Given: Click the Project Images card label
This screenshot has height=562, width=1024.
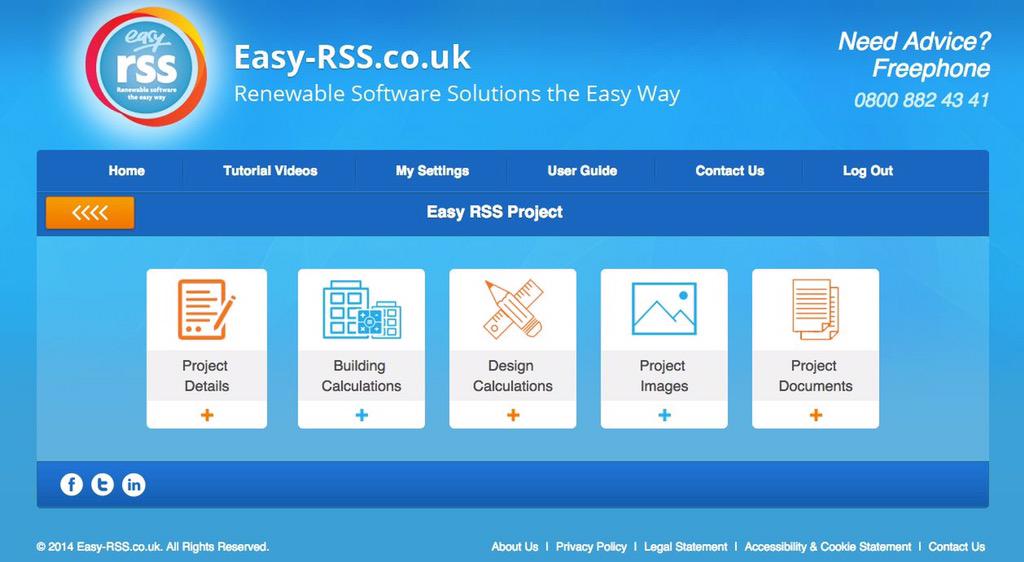Looking at the screenshot, I should 664,376.
